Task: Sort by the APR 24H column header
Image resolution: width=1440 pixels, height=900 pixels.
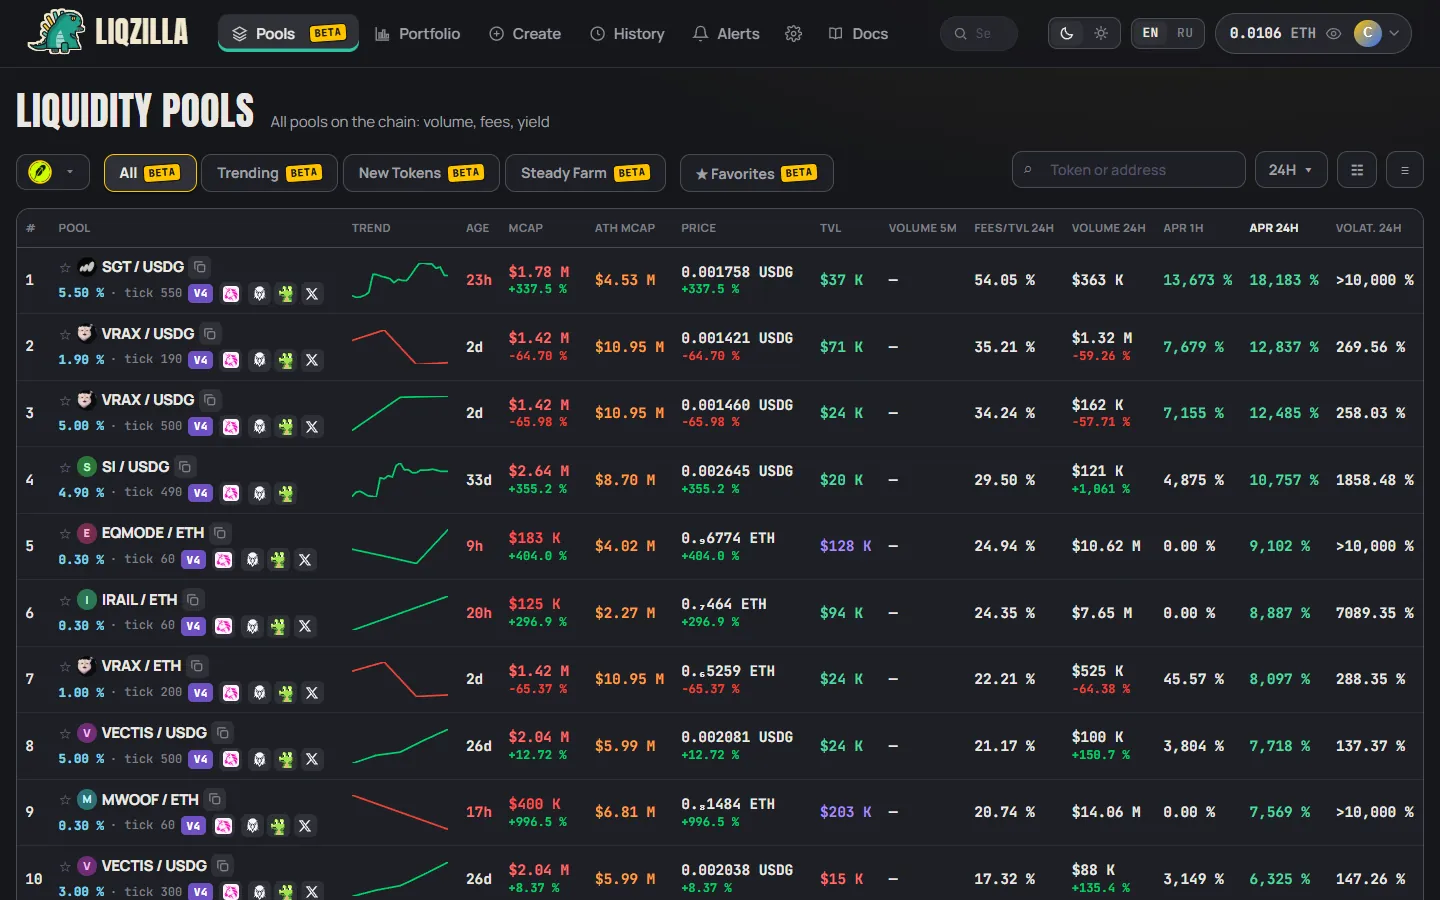Action: click(x=1274, y=228)
